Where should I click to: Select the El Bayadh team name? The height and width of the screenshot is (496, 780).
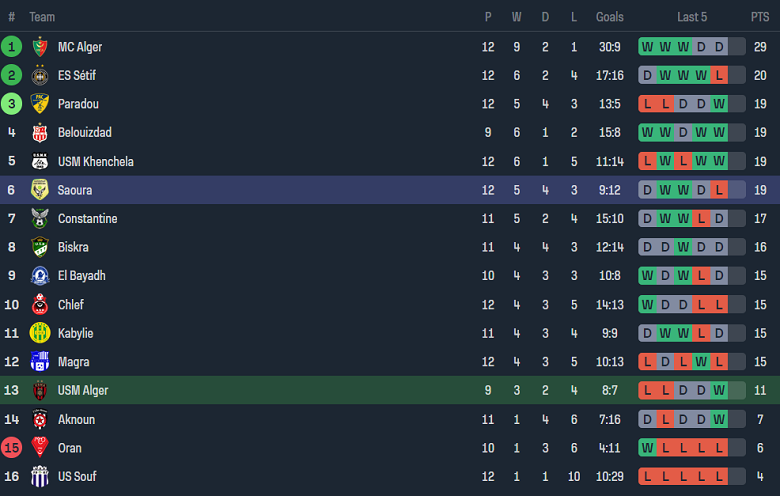(81, 276)
